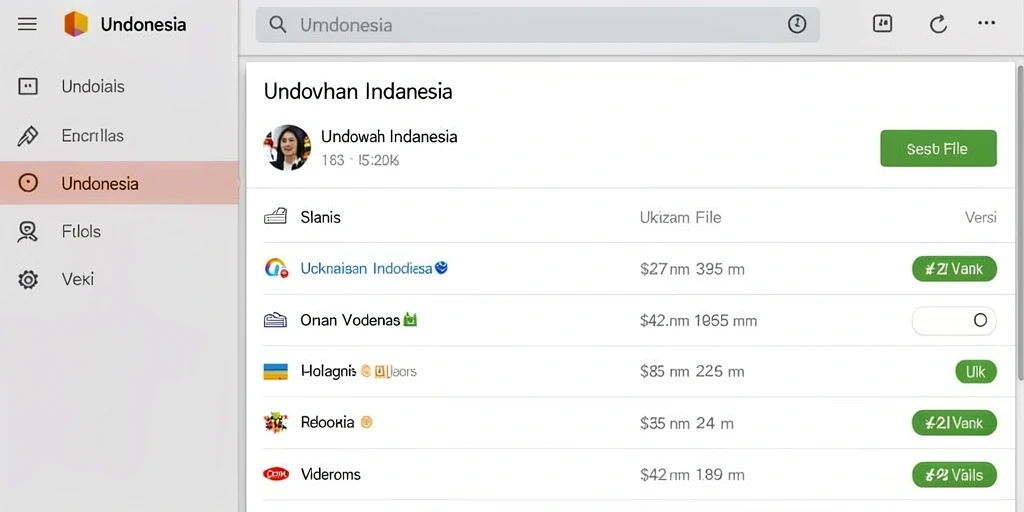
Task: Toggle the switch in Onan Vodenas row
Action: [954, 320]
